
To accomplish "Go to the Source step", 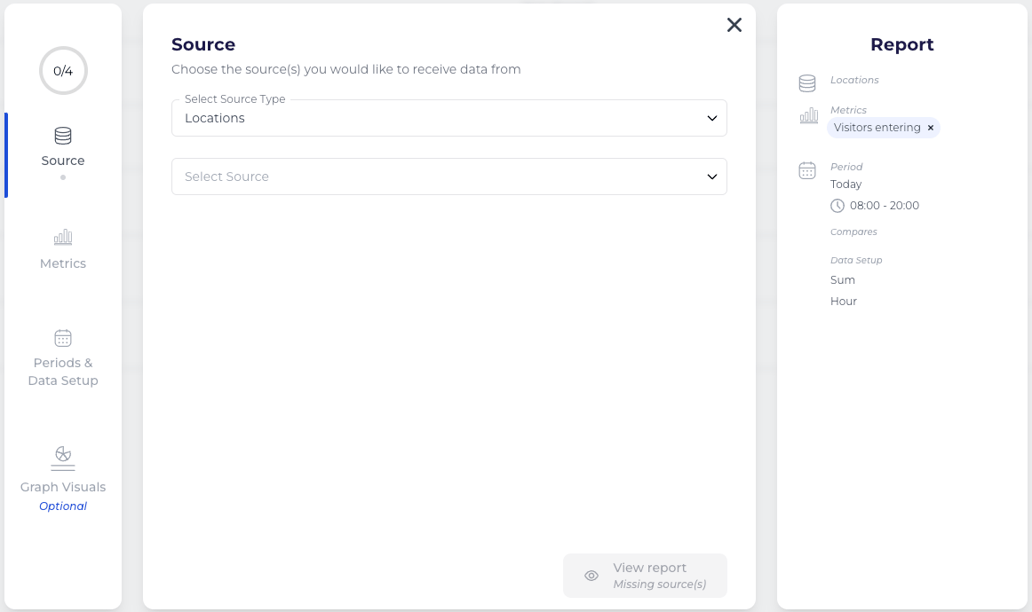I will [63, 153].
